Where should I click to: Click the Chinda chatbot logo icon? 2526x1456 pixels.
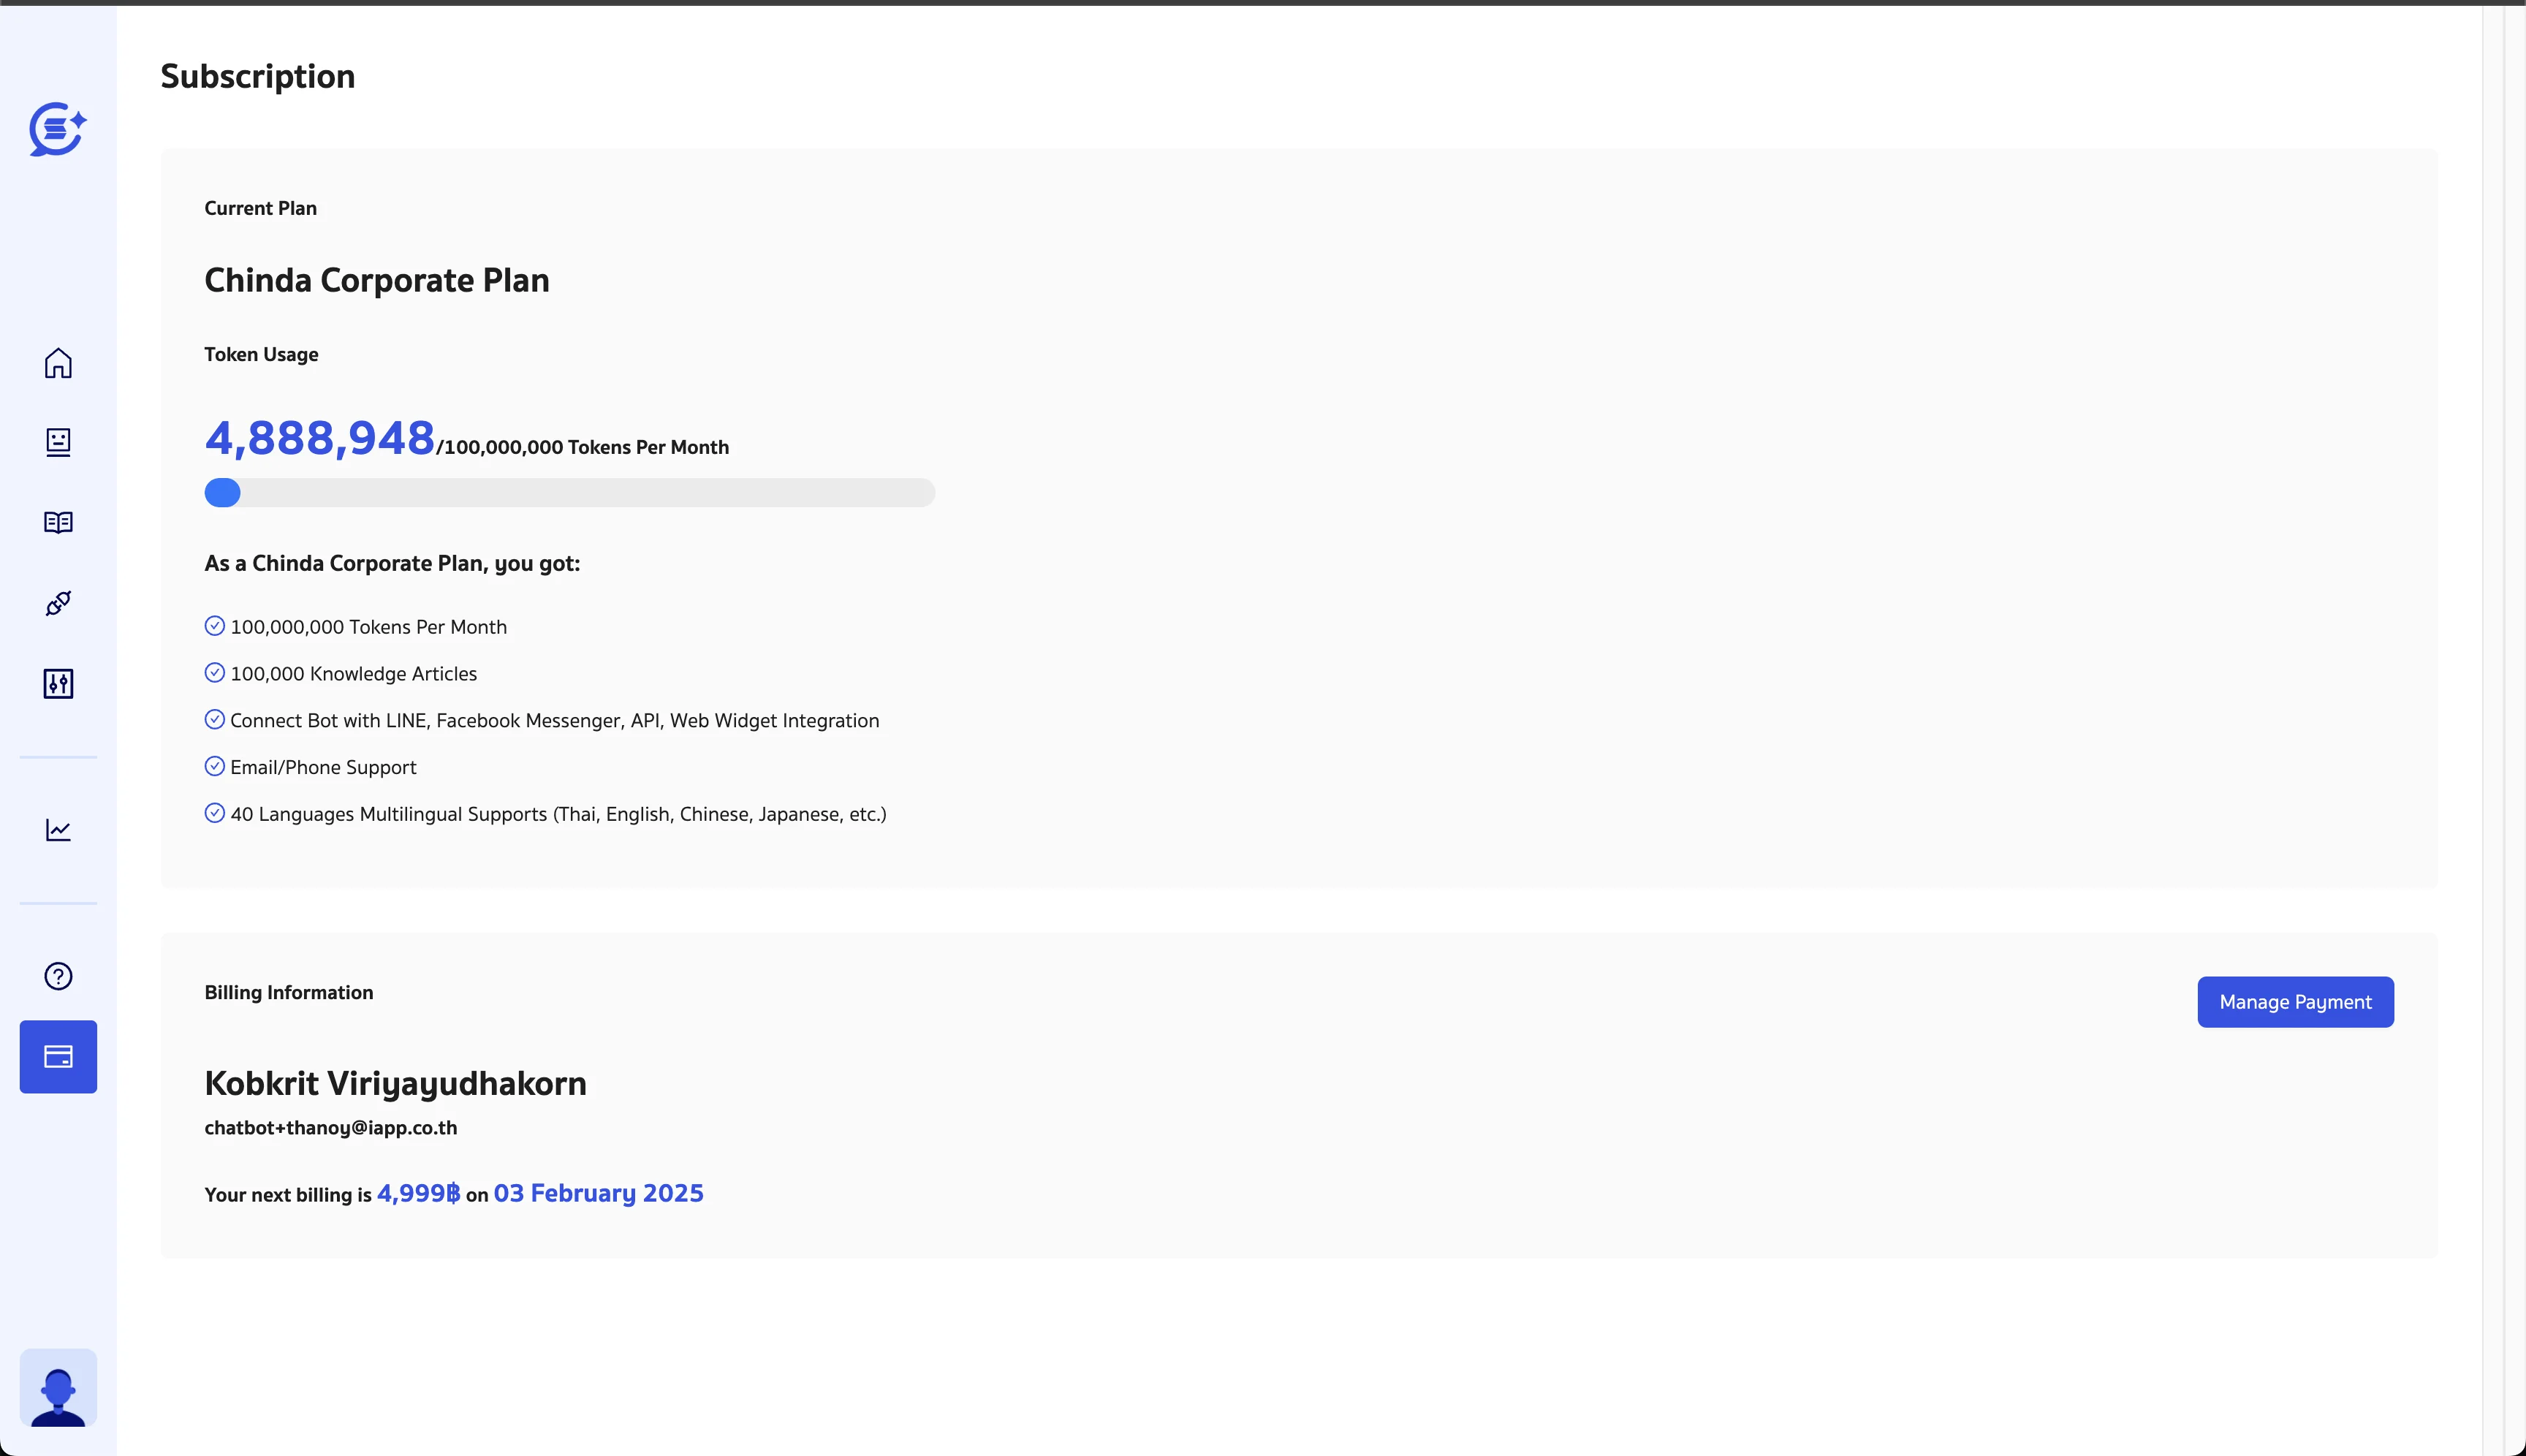click(x=57, y=129)
